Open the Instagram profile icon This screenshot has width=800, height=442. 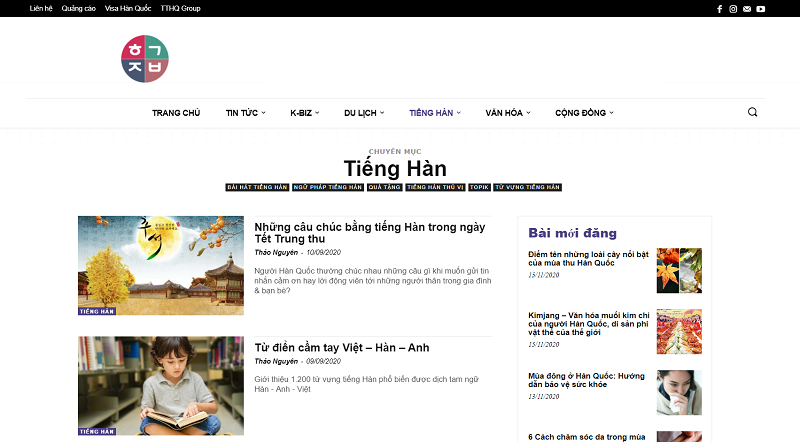pos(733,8)
